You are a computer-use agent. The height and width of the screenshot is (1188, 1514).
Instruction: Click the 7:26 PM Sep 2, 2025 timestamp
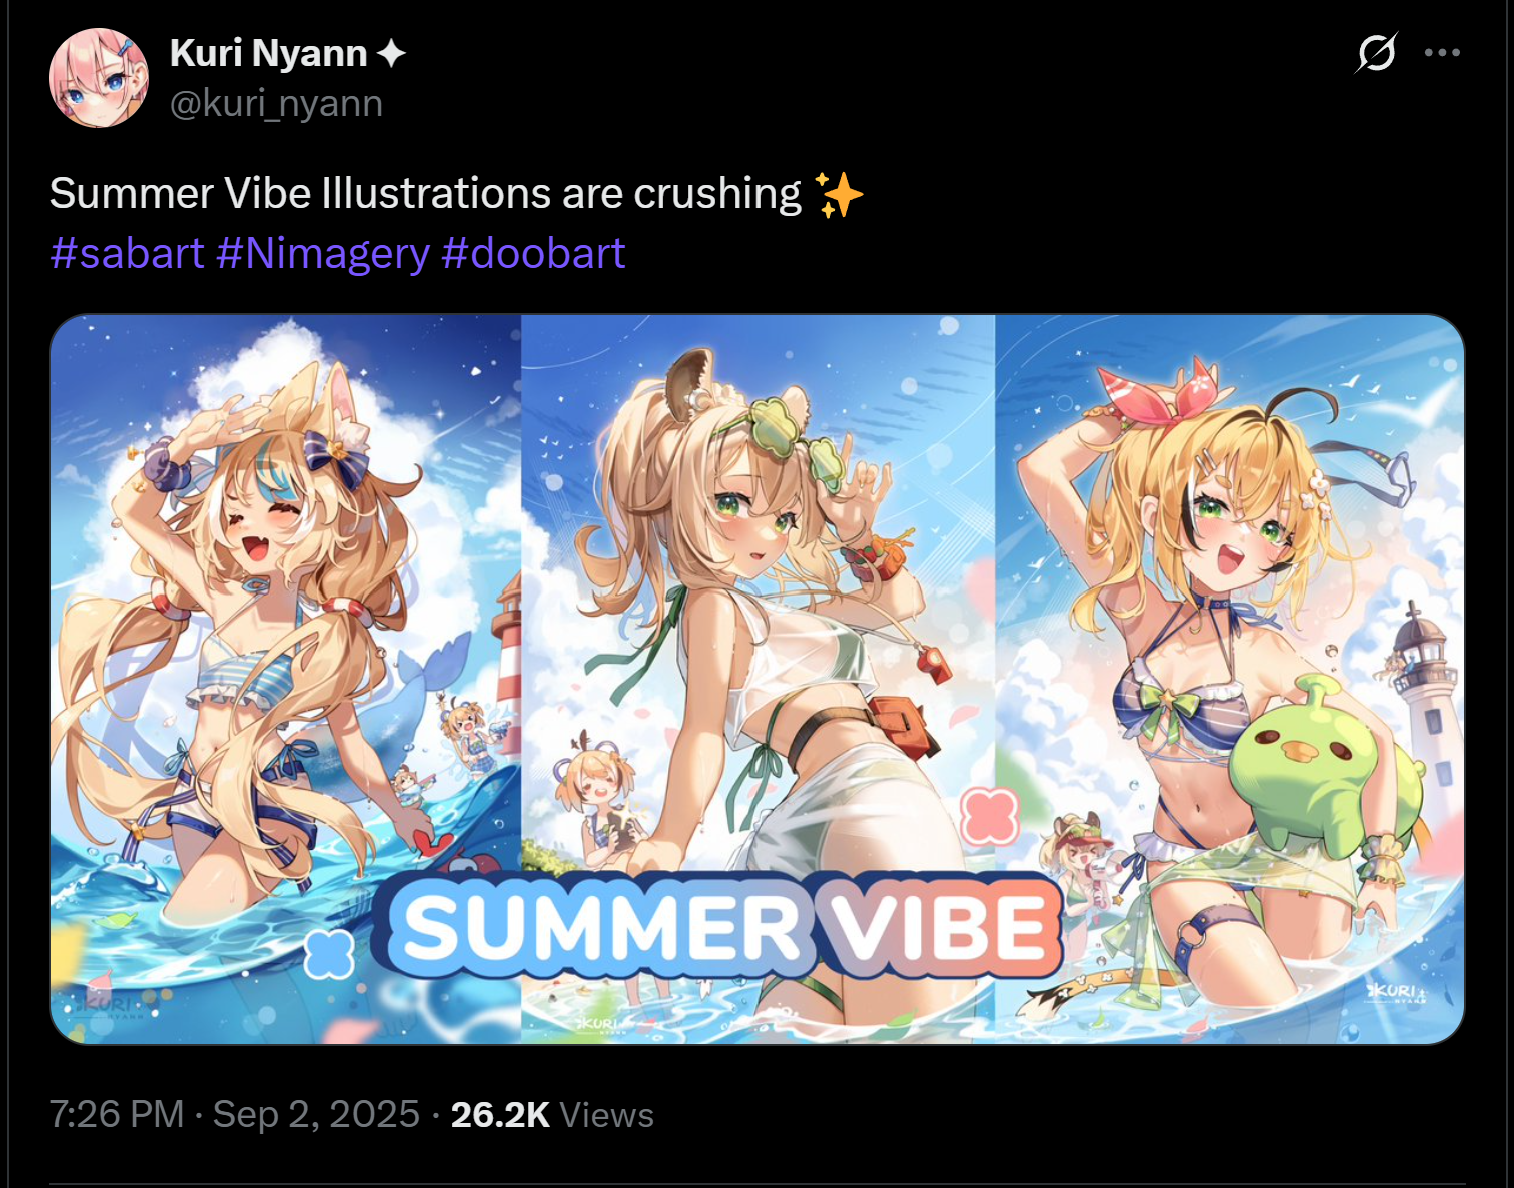pos(235,1114)
